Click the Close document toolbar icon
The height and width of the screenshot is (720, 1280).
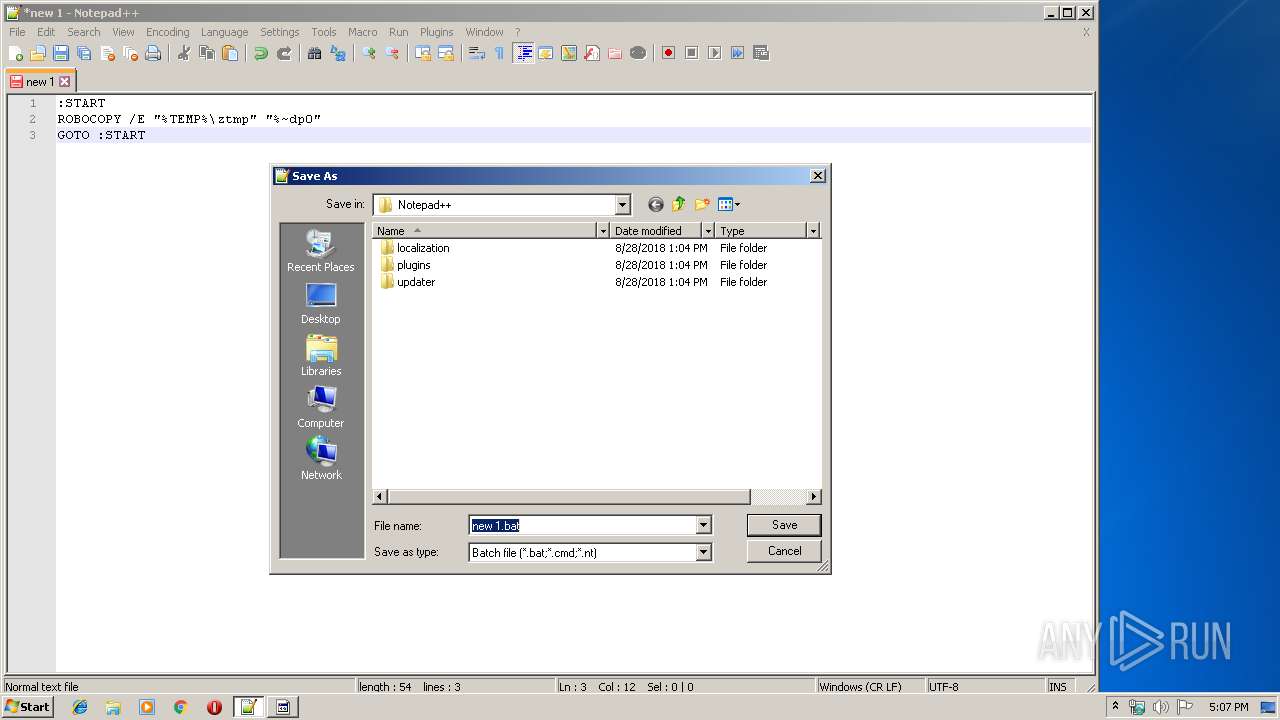[x=107, y=53]
